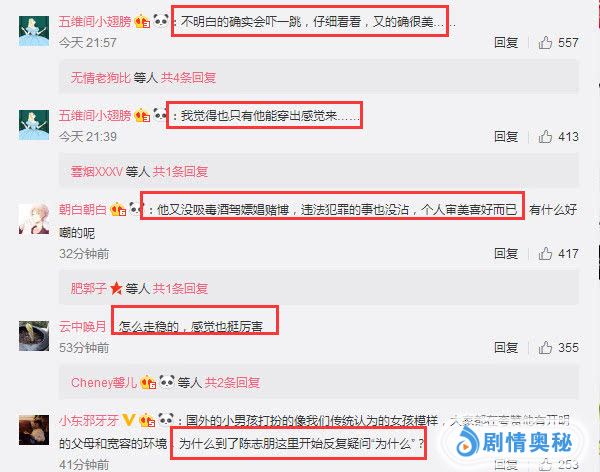The image size is (600, 472).
Task: Click thumbs-up on comment with 413 likes
Action: click(x=545, y=136)
